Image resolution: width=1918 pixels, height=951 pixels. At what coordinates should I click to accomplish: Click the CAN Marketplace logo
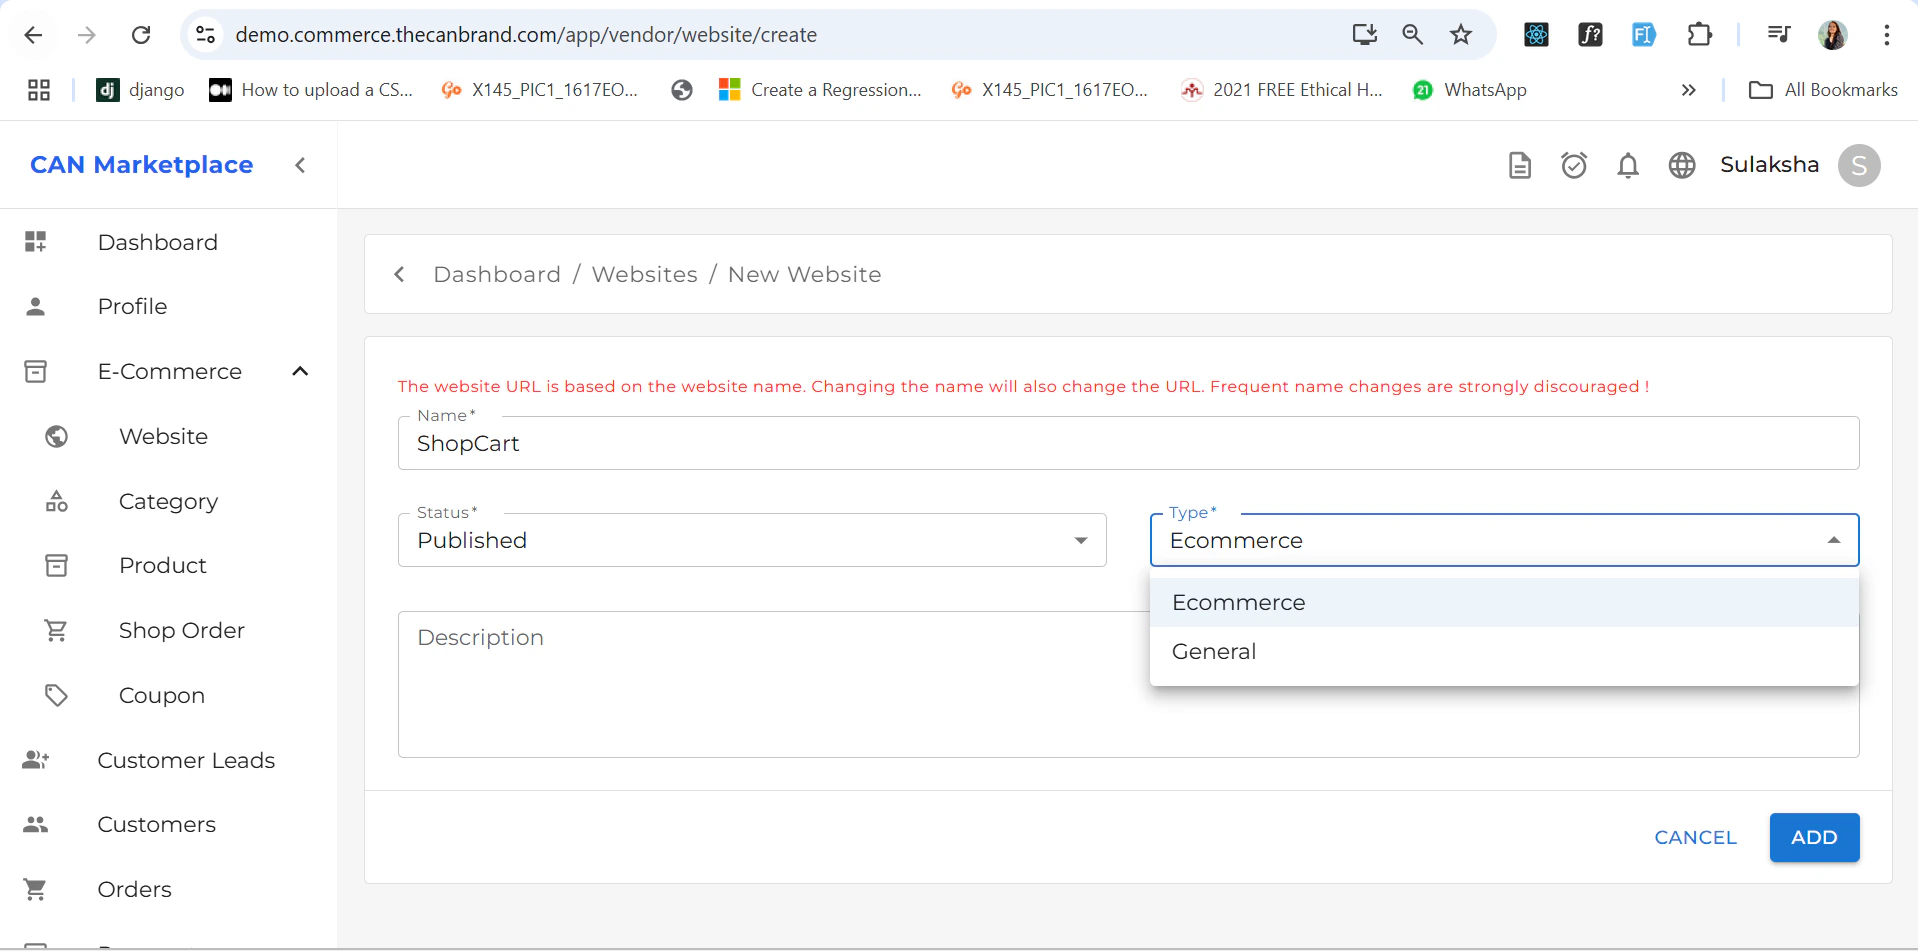141,165
